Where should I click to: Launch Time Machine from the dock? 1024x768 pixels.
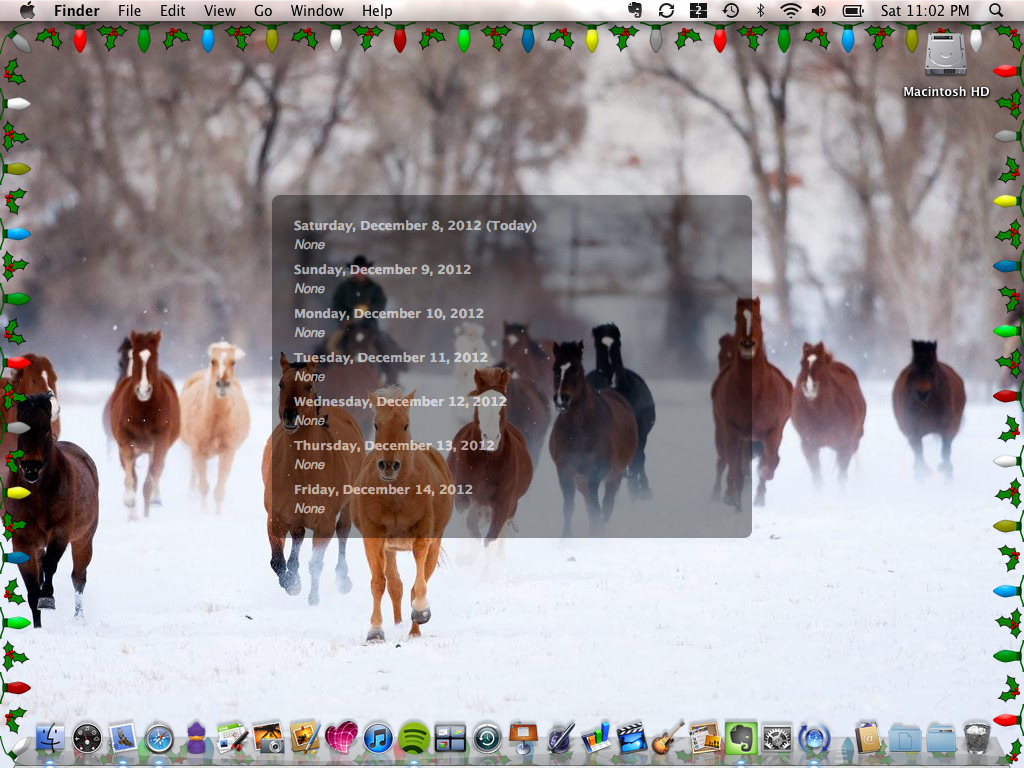click(487, 739)
